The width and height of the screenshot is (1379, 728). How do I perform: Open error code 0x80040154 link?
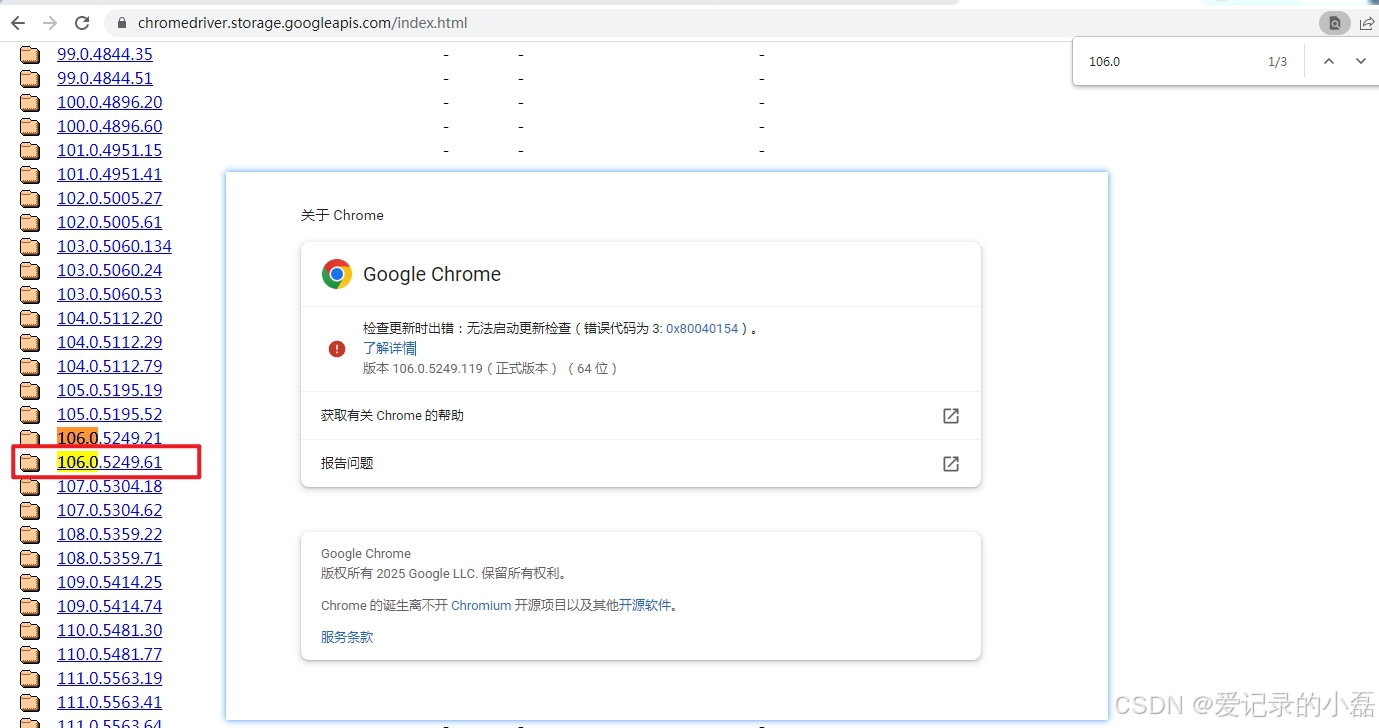702,328
